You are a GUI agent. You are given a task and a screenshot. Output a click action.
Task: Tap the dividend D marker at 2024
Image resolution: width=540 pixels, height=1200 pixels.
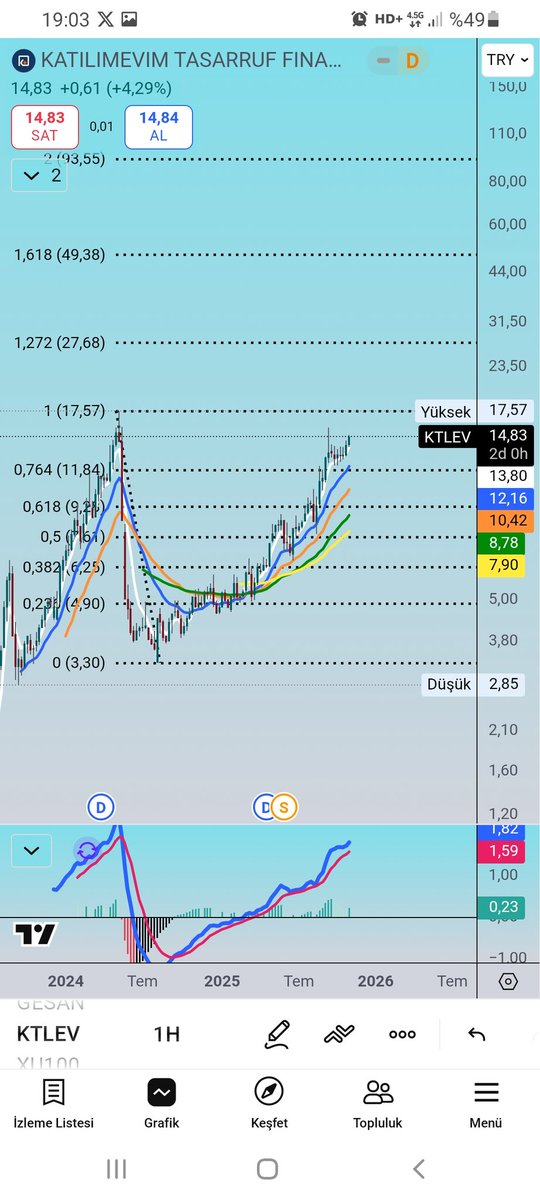point(100,806)
